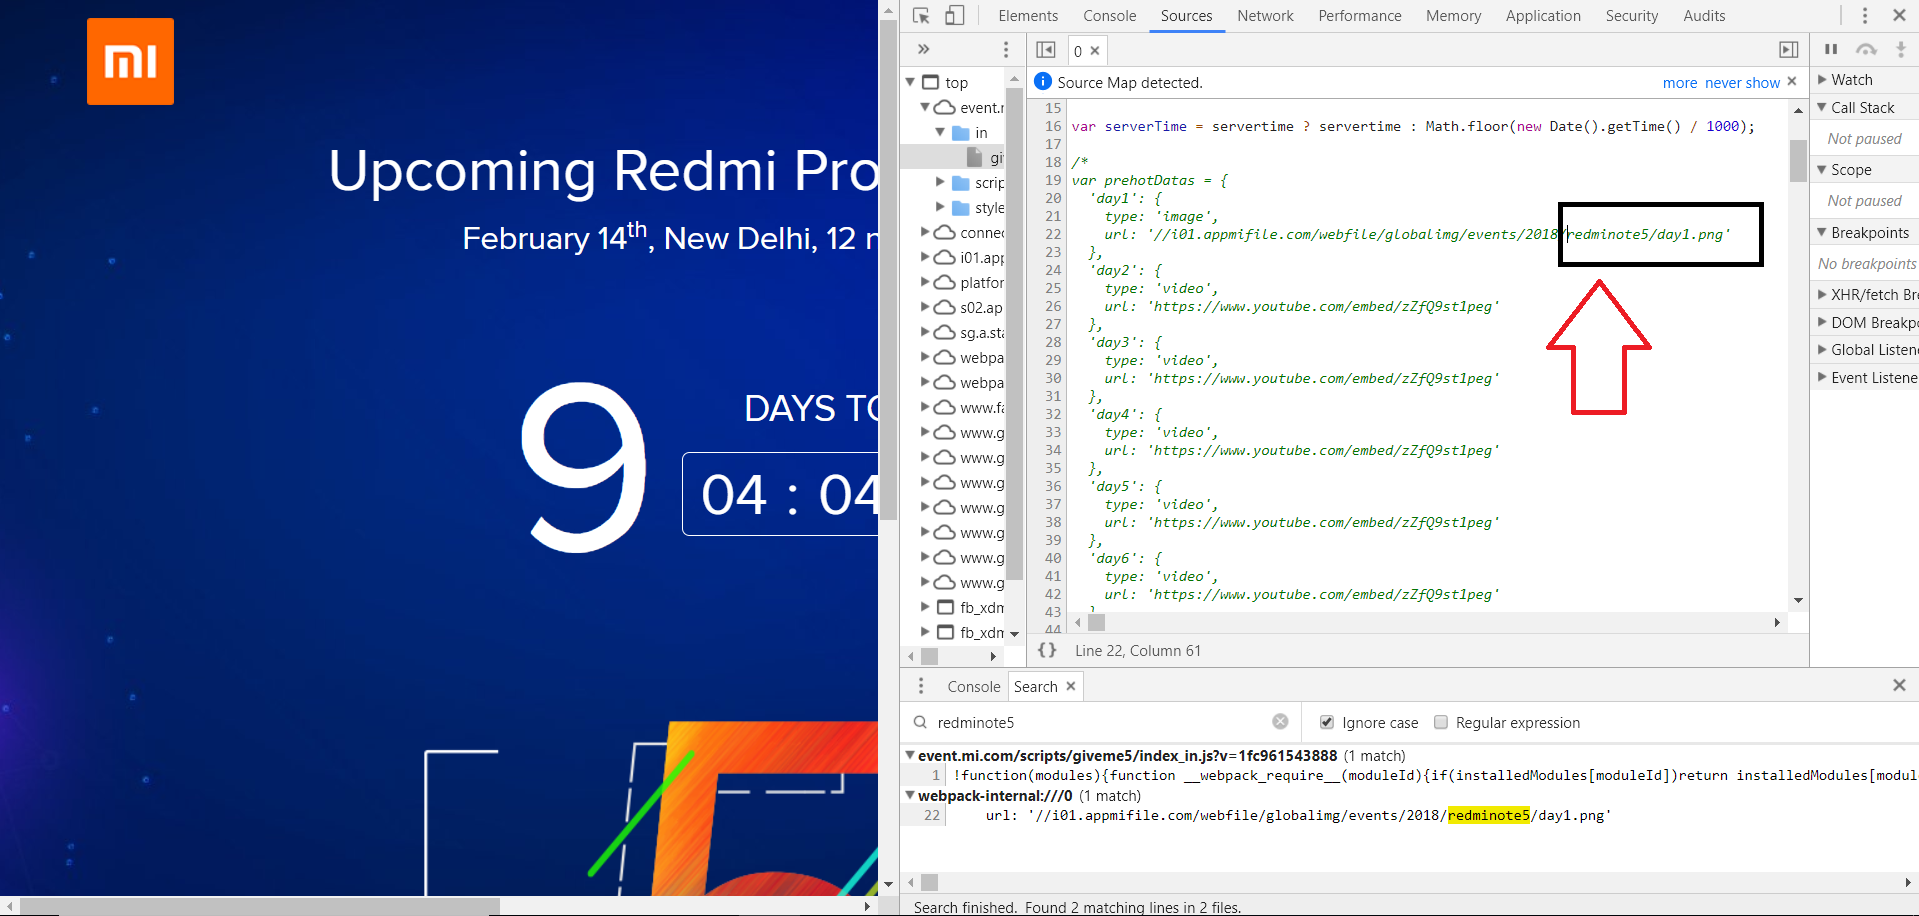Pretty print the source with braces icon
Viewport: 1919px width, 916px height.
(1047, 650)
